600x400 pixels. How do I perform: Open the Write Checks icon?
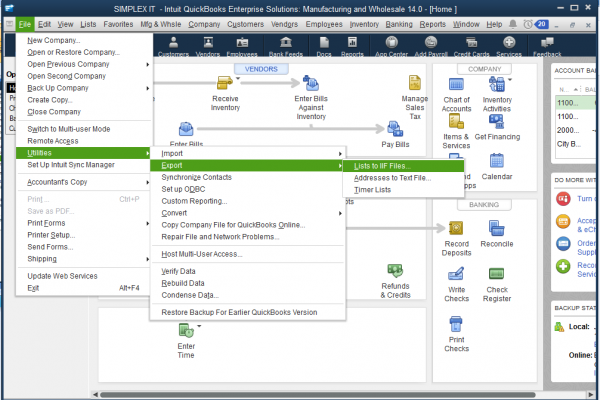coord(456,274)
